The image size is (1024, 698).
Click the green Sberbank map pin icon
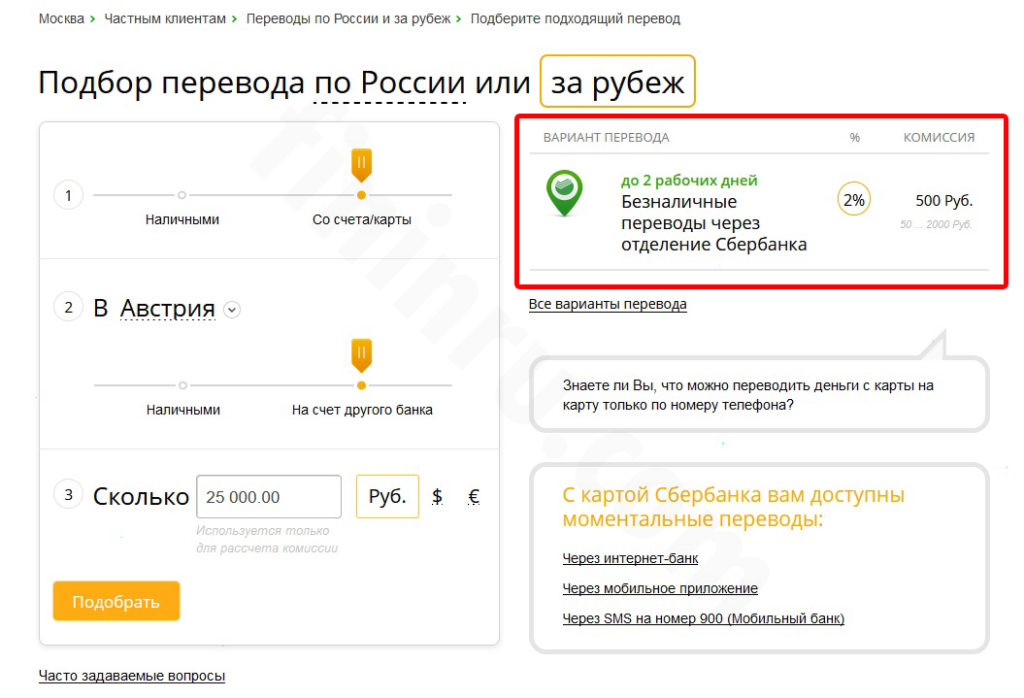[x=564, y=193]
